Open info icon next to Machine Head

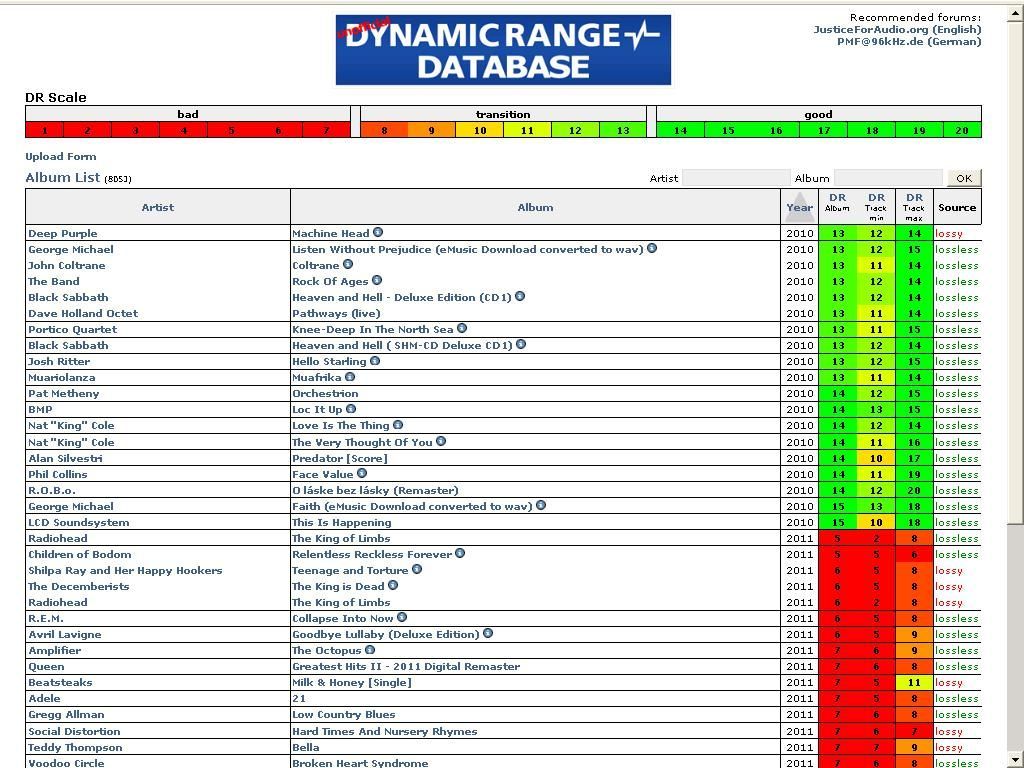pos(378,232)
